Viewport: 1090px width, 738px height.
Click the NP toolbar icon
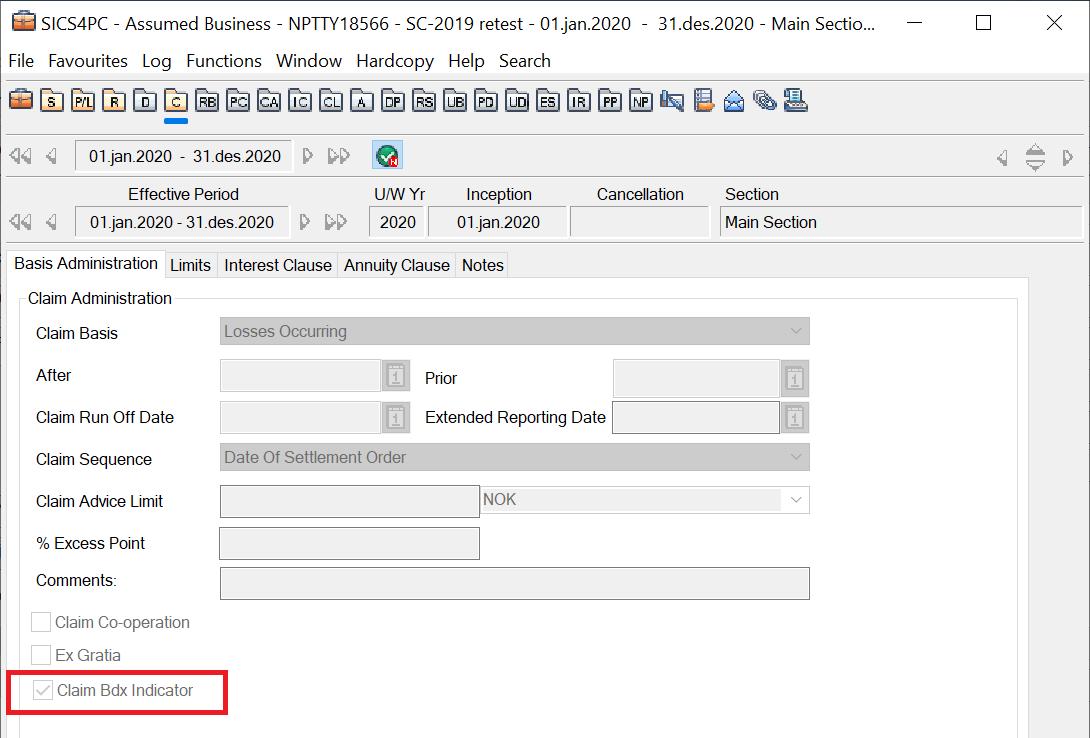(640, 100)
